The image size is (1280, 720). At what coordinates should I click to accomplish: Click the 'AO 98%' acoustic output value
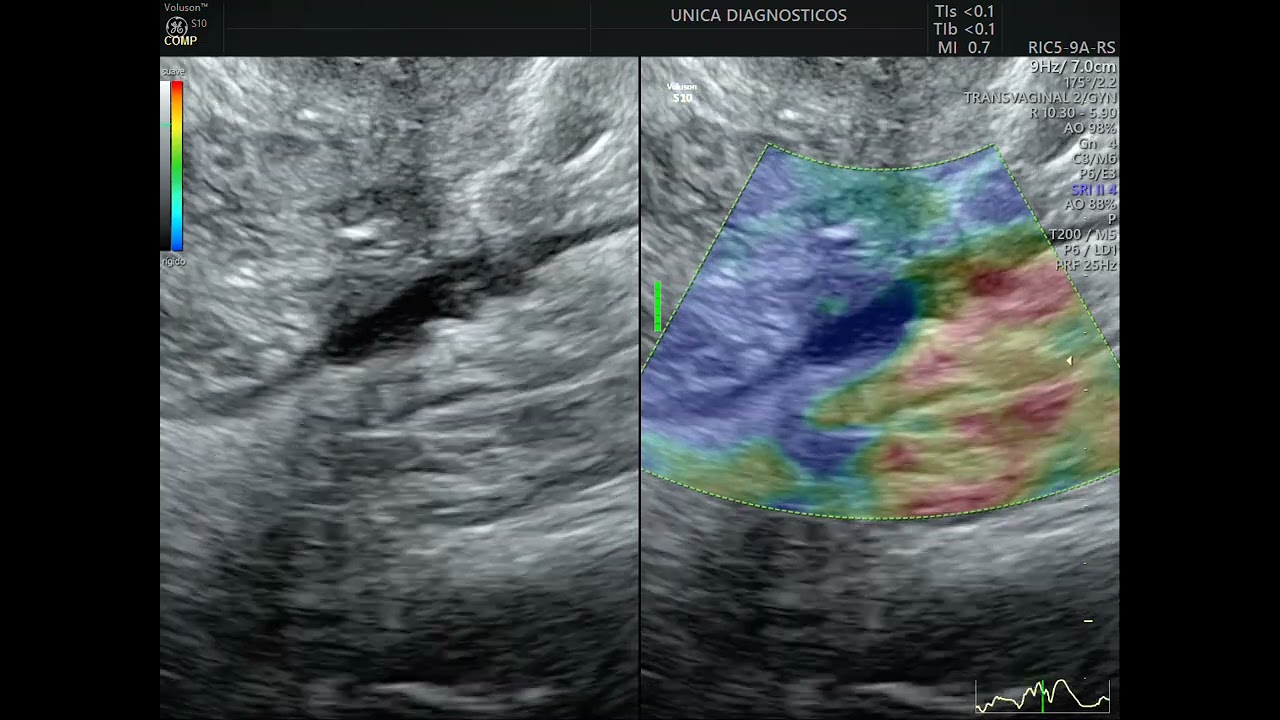(1090, 128)
